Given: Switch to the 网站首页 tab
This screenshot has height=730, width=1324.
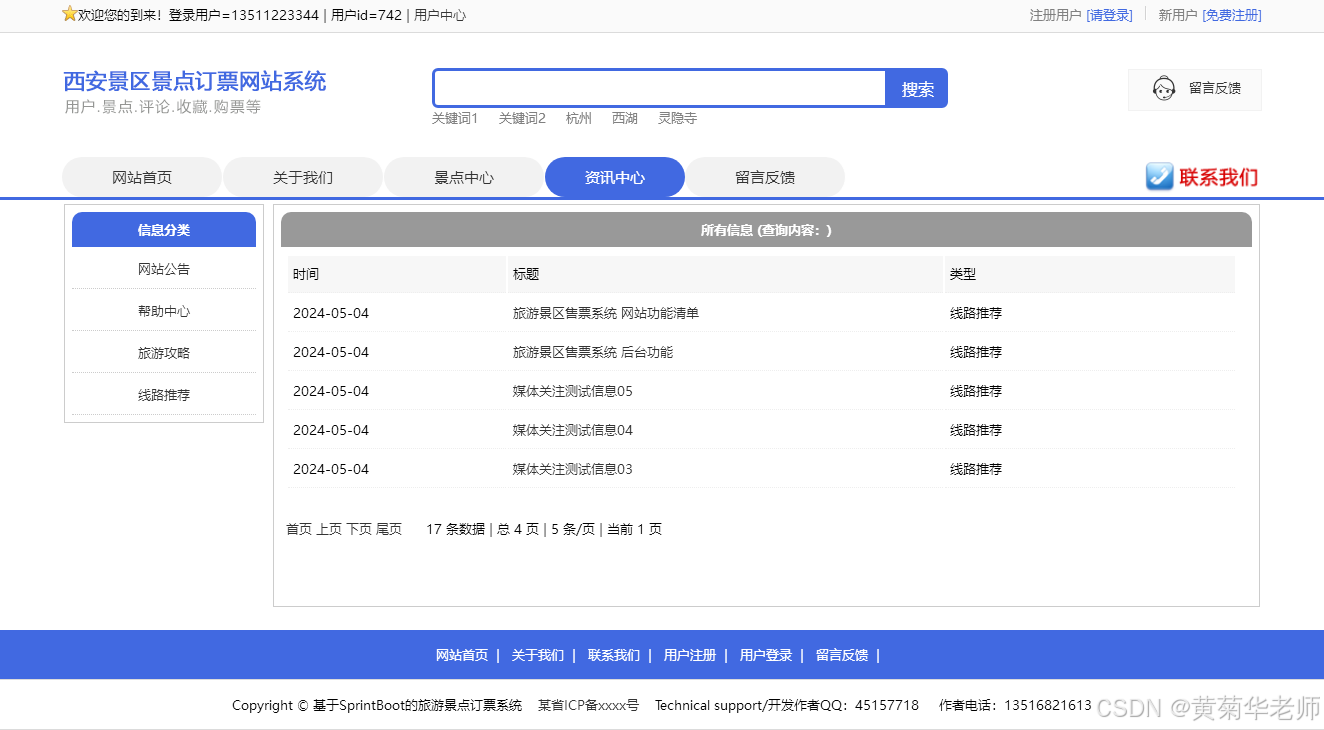Looking at the screenshot, I should point(142,176).
